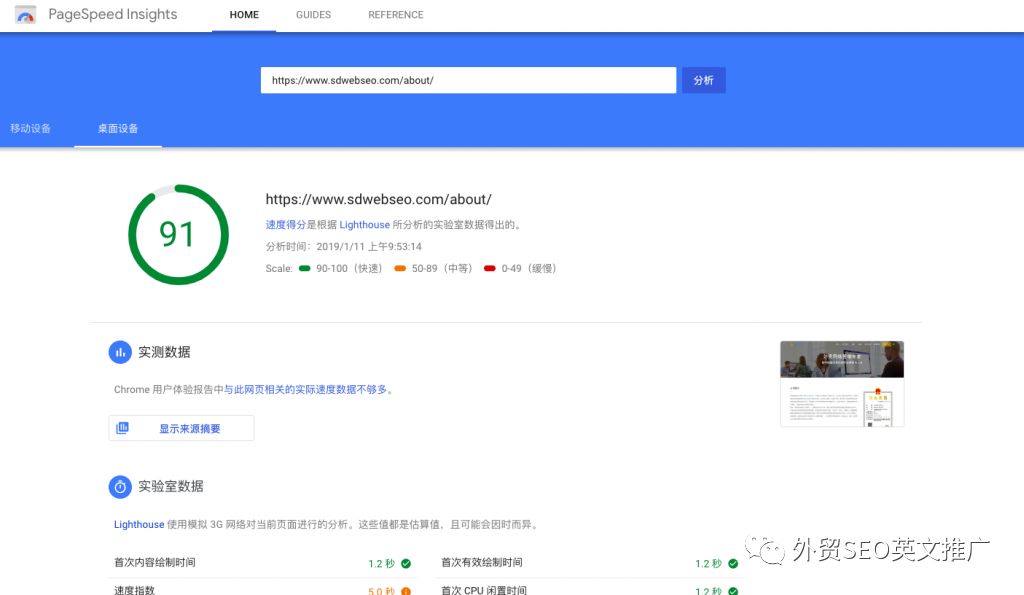
Task: Click the 显示来源摘要 button
Action: pyautogui.click(x=181, y=428)
